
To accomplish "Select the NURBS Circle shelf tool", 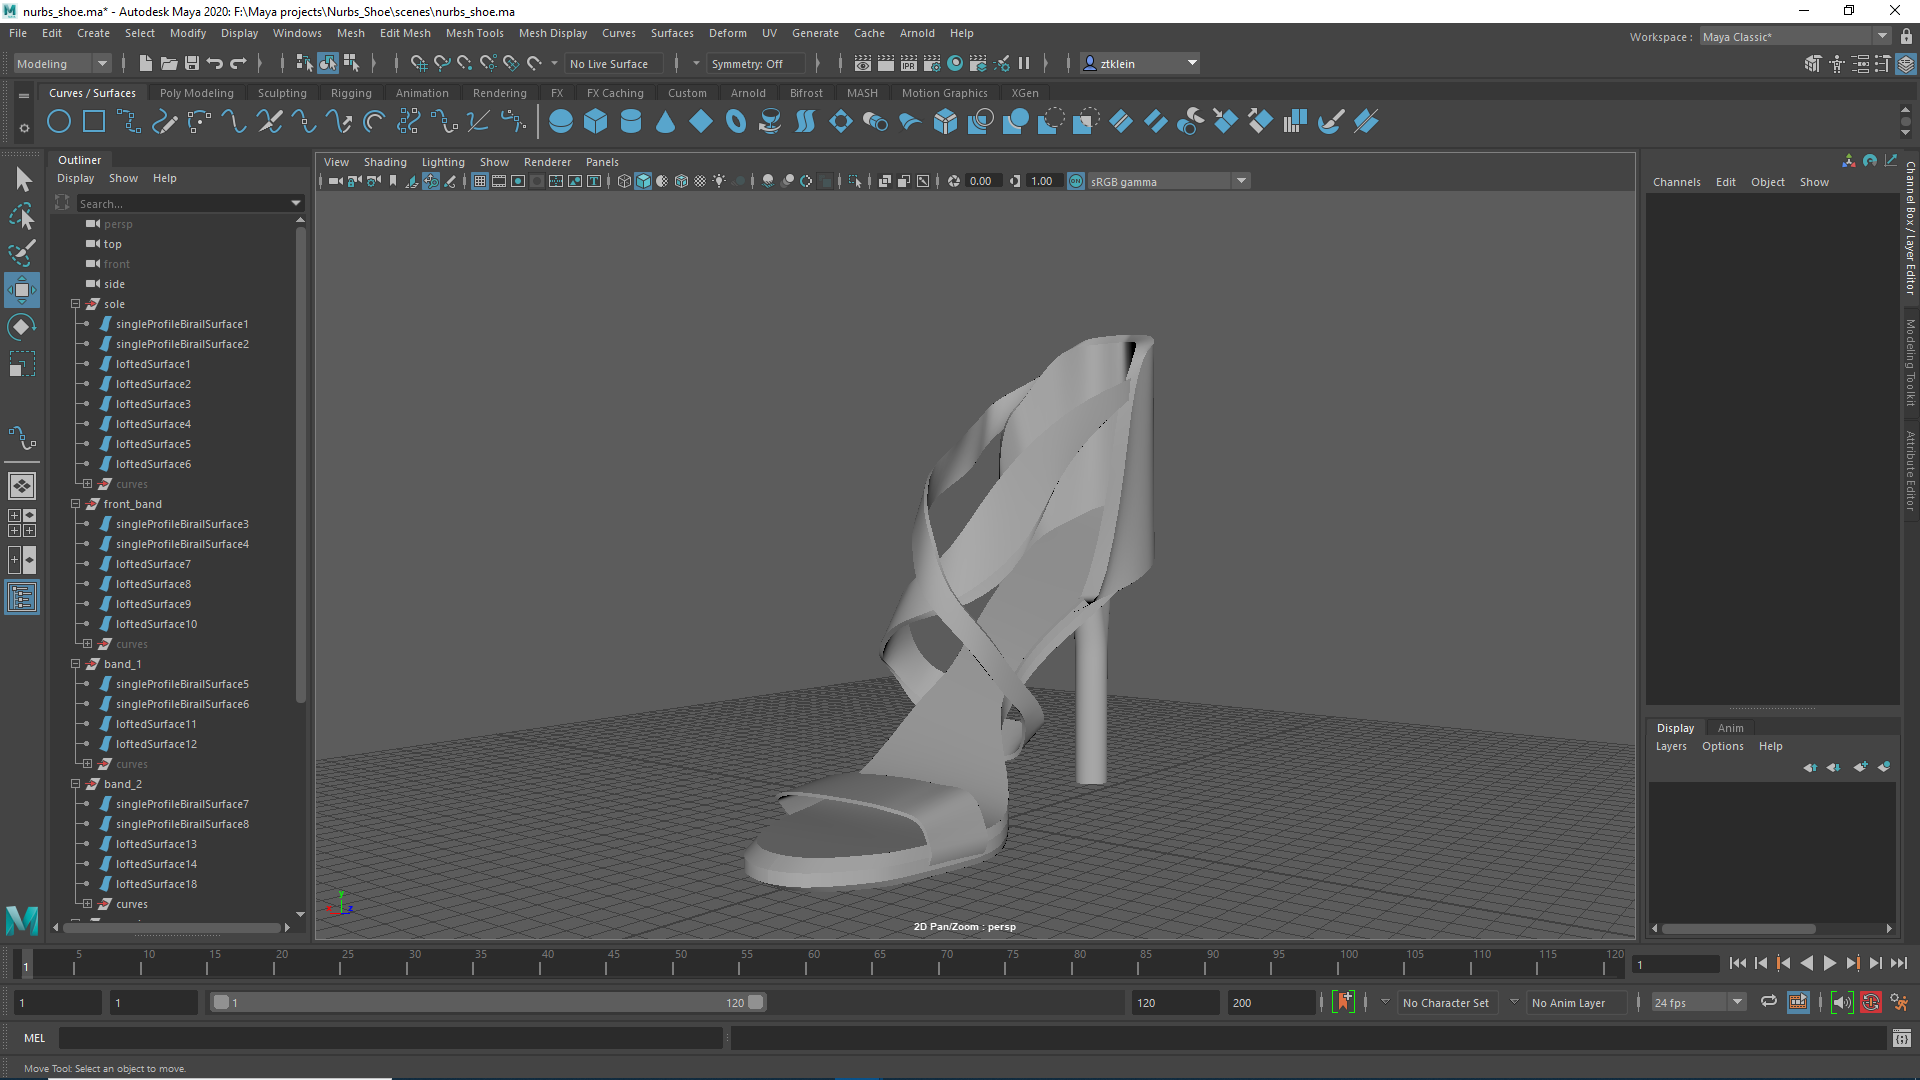I will click(x=59, y=122).
